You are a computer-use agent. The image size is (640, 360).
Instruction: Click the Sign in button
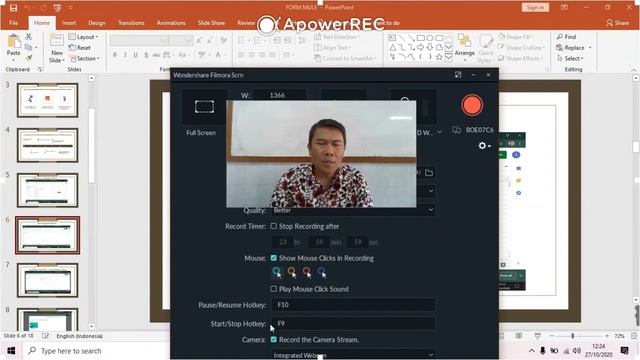[x=535, y=7]
